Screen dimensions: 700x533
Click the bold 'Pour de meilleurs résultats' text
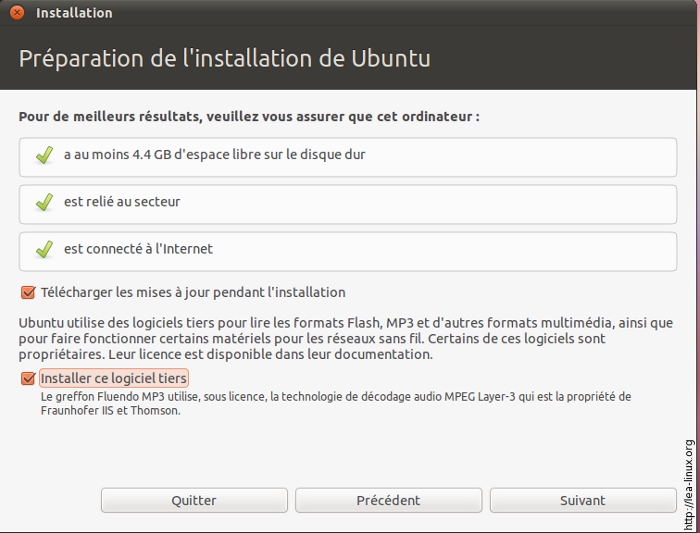248,117
